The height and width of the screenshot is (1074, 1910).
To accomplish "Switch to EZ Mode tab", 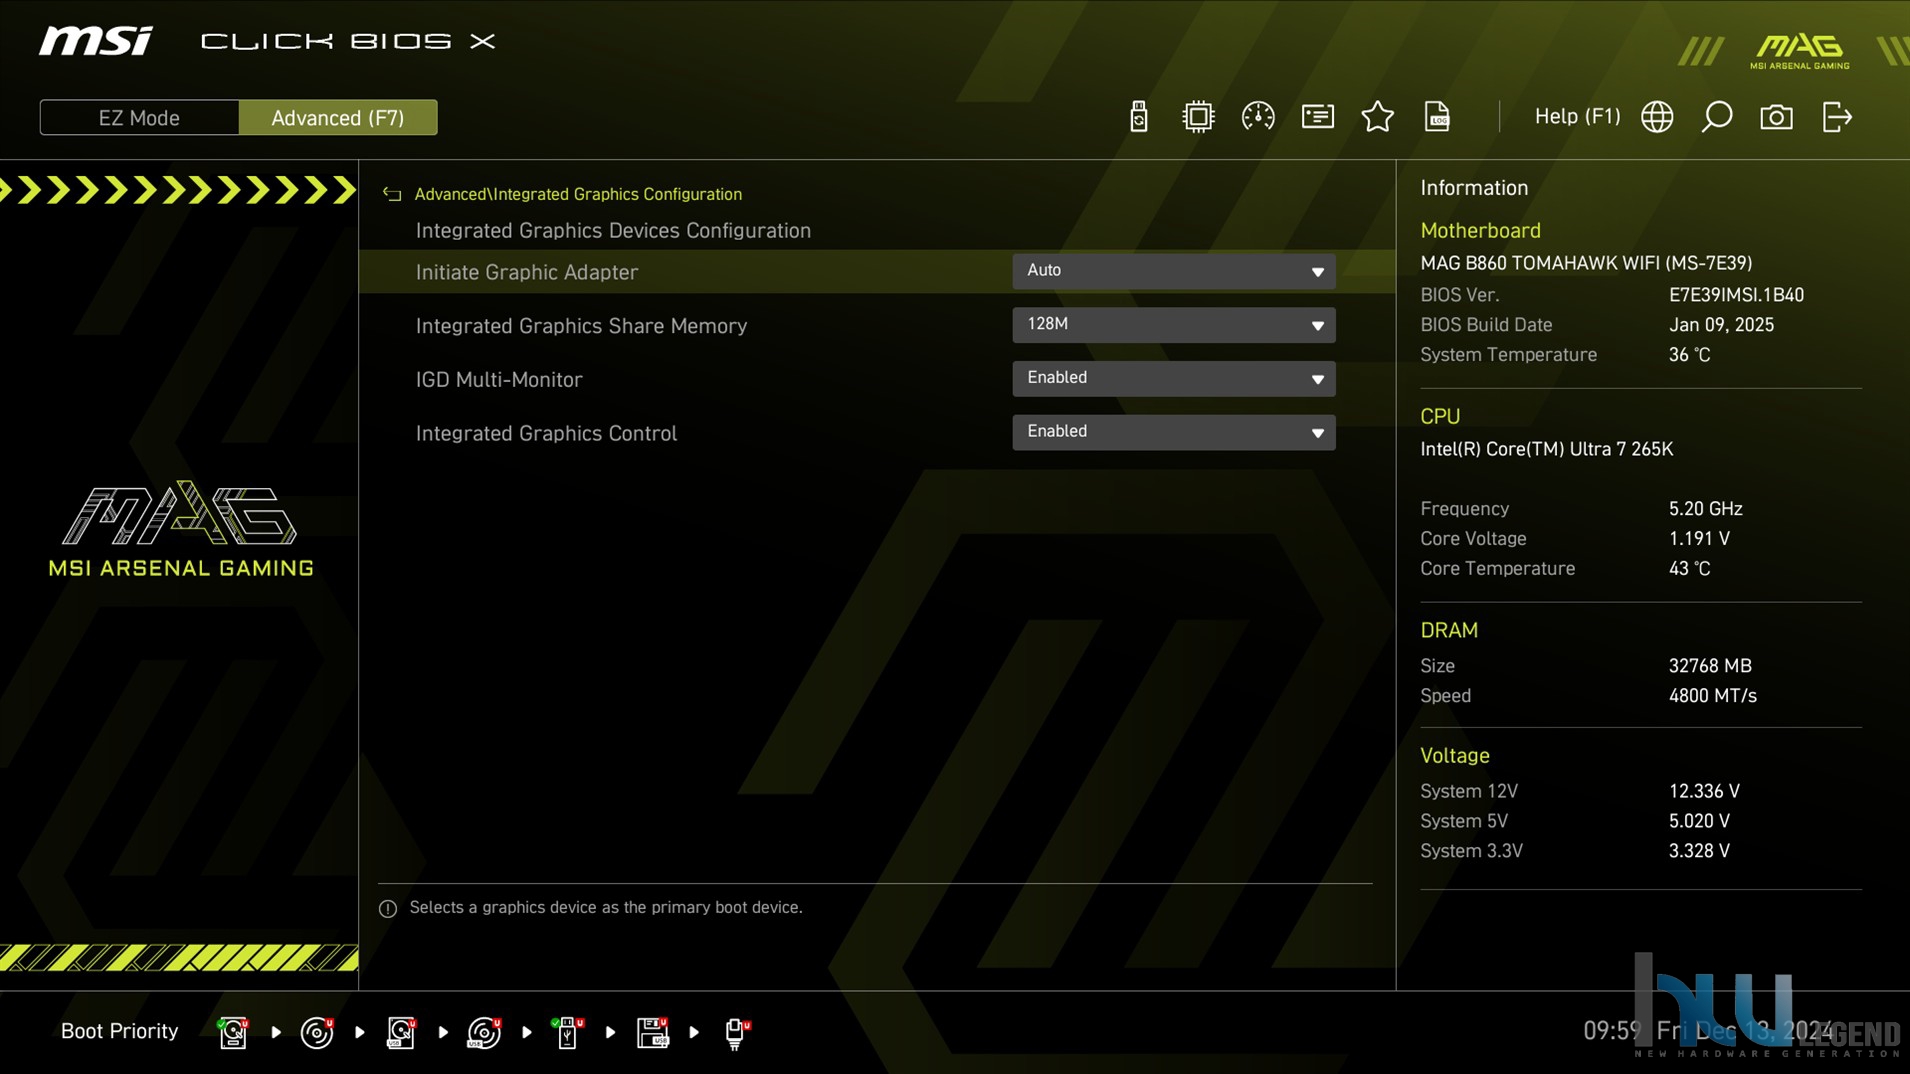I will [x=139, y=117].
